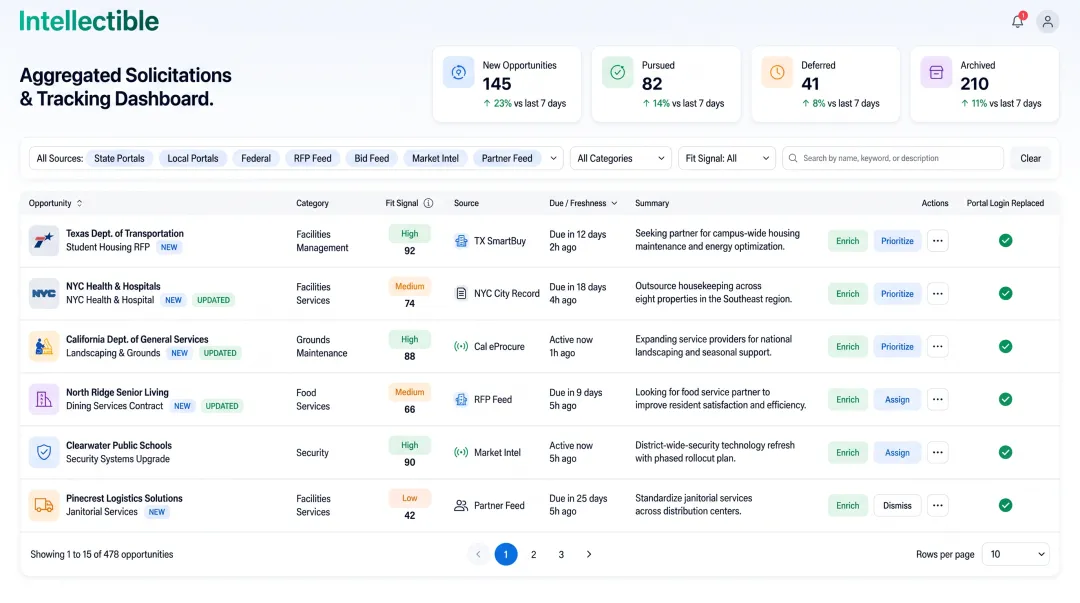Open more actions for NYC Health row

point(937,294)
